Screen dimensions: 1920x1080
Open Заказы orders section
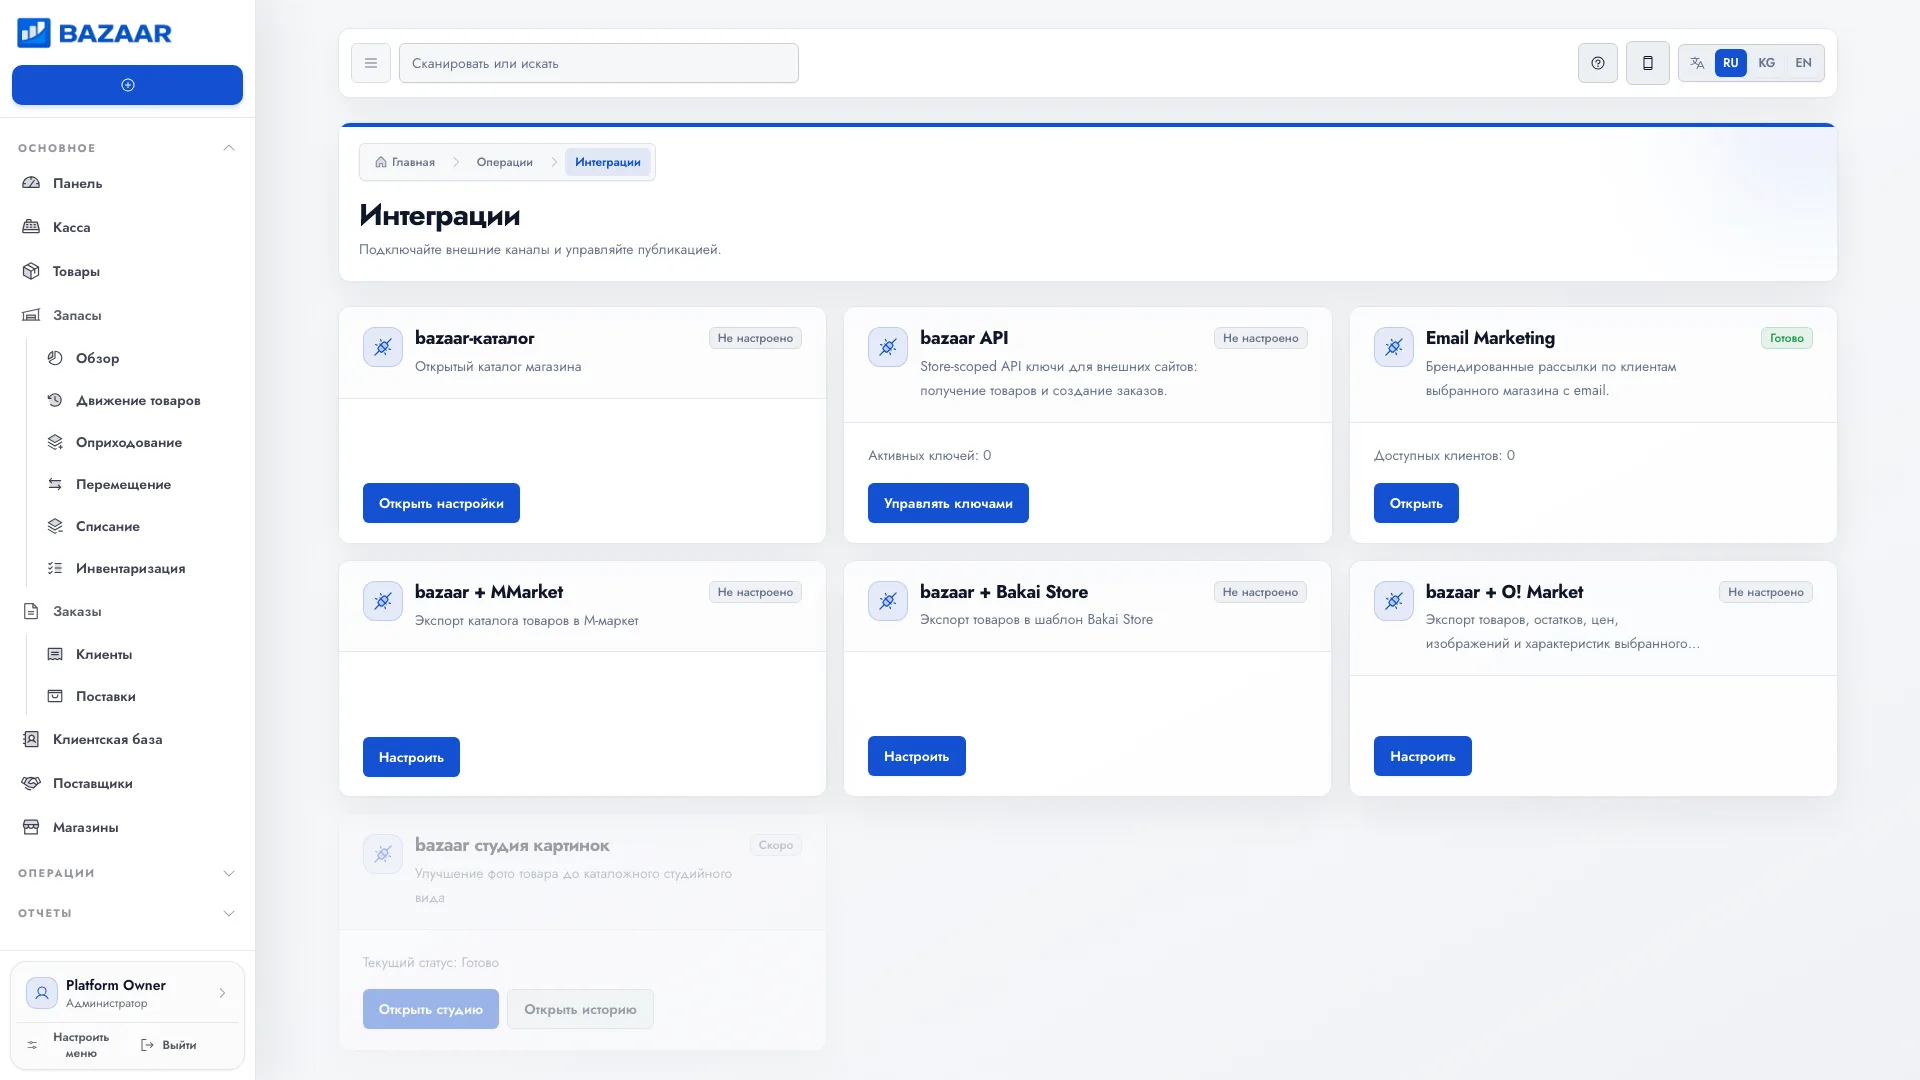(127, 611)
